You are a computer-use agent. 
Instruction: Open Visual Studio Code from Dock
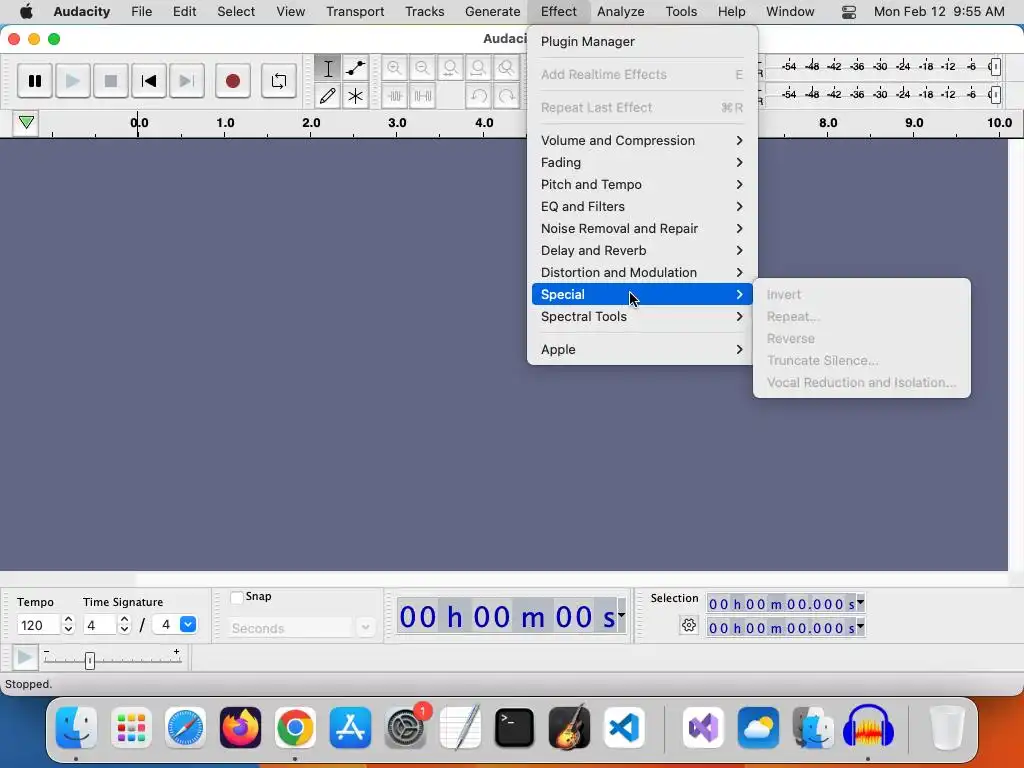pos(624,728)
